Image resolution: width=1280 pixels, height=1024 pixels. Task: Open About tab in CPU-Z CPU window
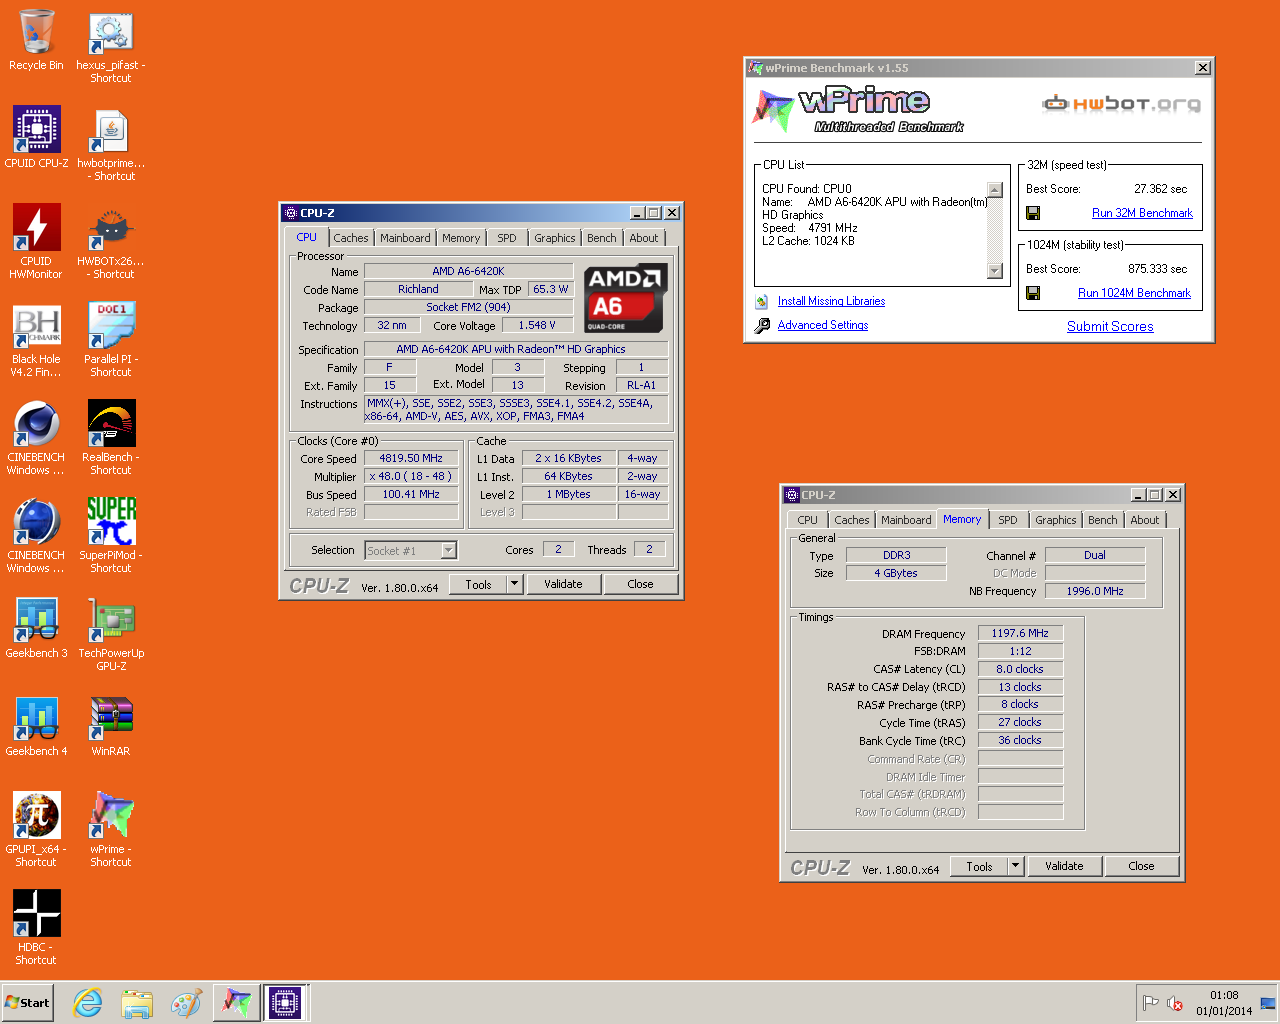(644, 238)
